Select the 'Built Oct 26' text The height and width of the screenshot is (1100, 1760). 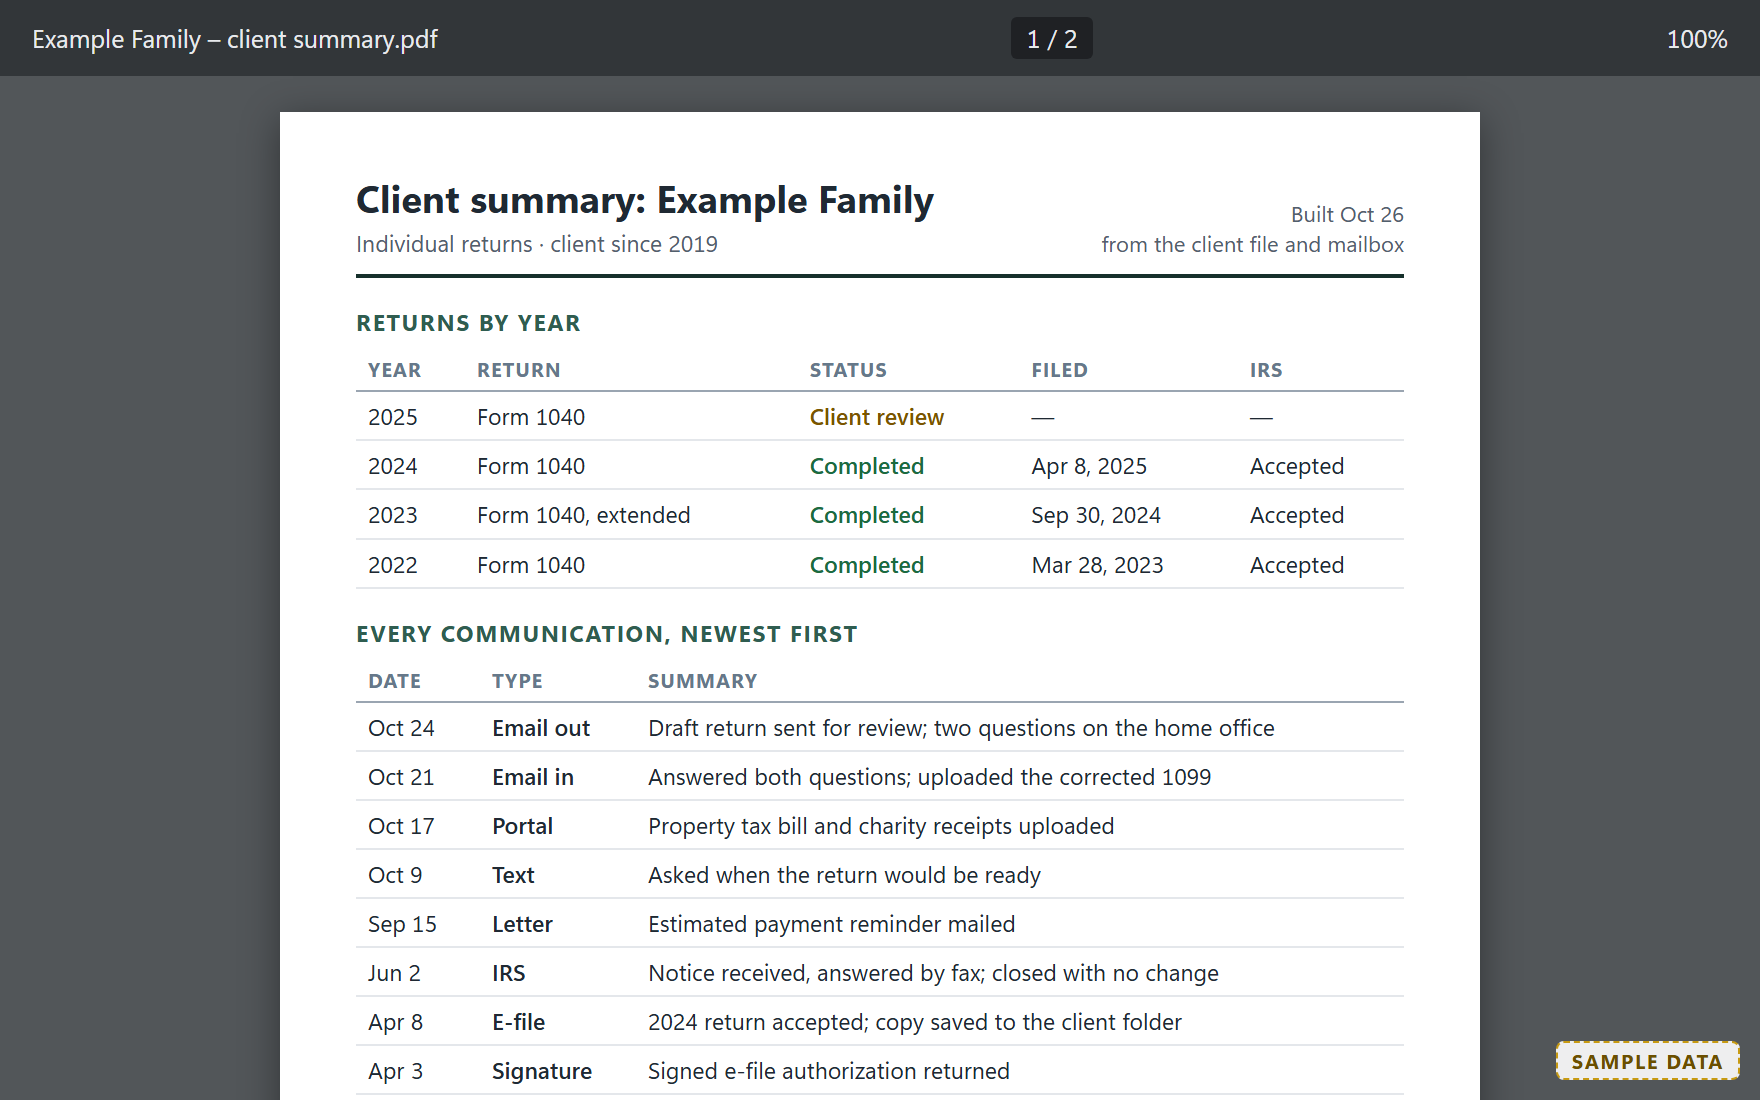(1347, 214)
